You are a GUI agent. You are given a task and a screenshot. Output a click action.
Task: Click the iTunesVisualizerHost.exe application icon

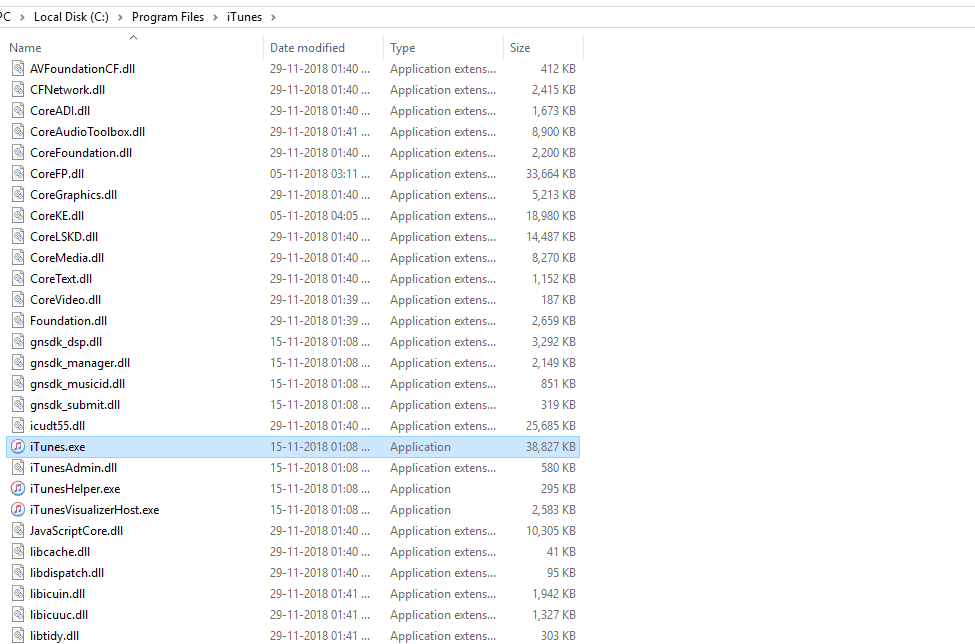tap(18, 510)
